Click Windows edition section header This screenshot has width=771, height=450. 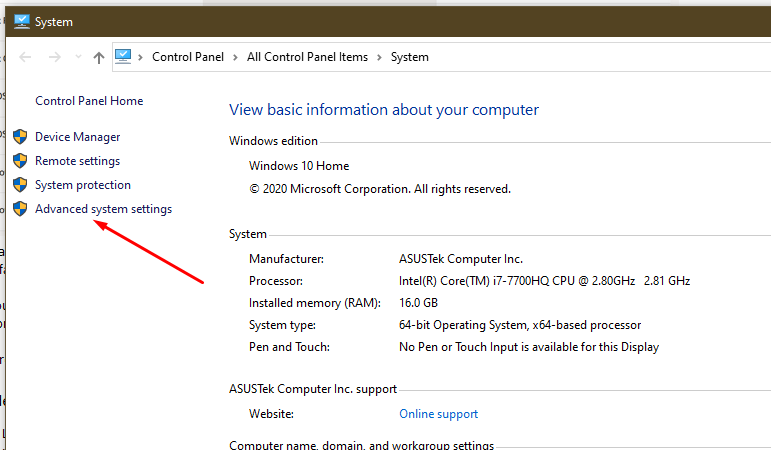click(x=273, y=141)
